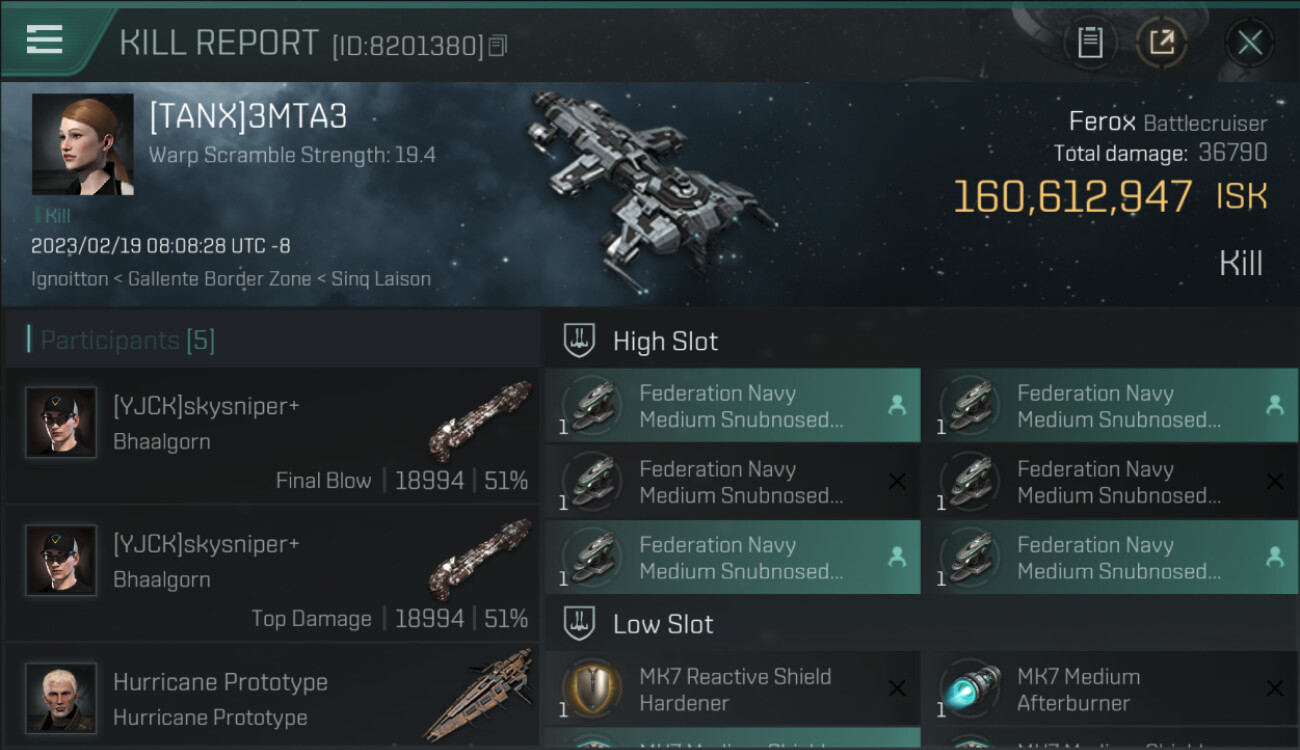Select the MK7 Medium Afterburner icon

967,689
